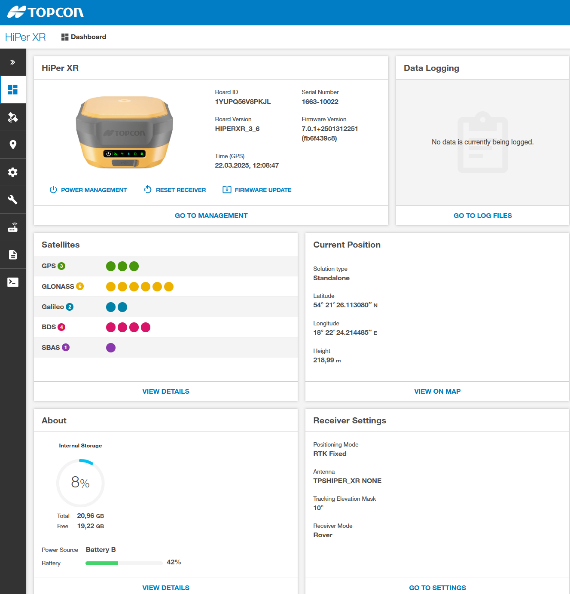Open the terminal console sidebar icon
Image resolution: width=570 pixels, height=594 pixels.
[13, 282]
